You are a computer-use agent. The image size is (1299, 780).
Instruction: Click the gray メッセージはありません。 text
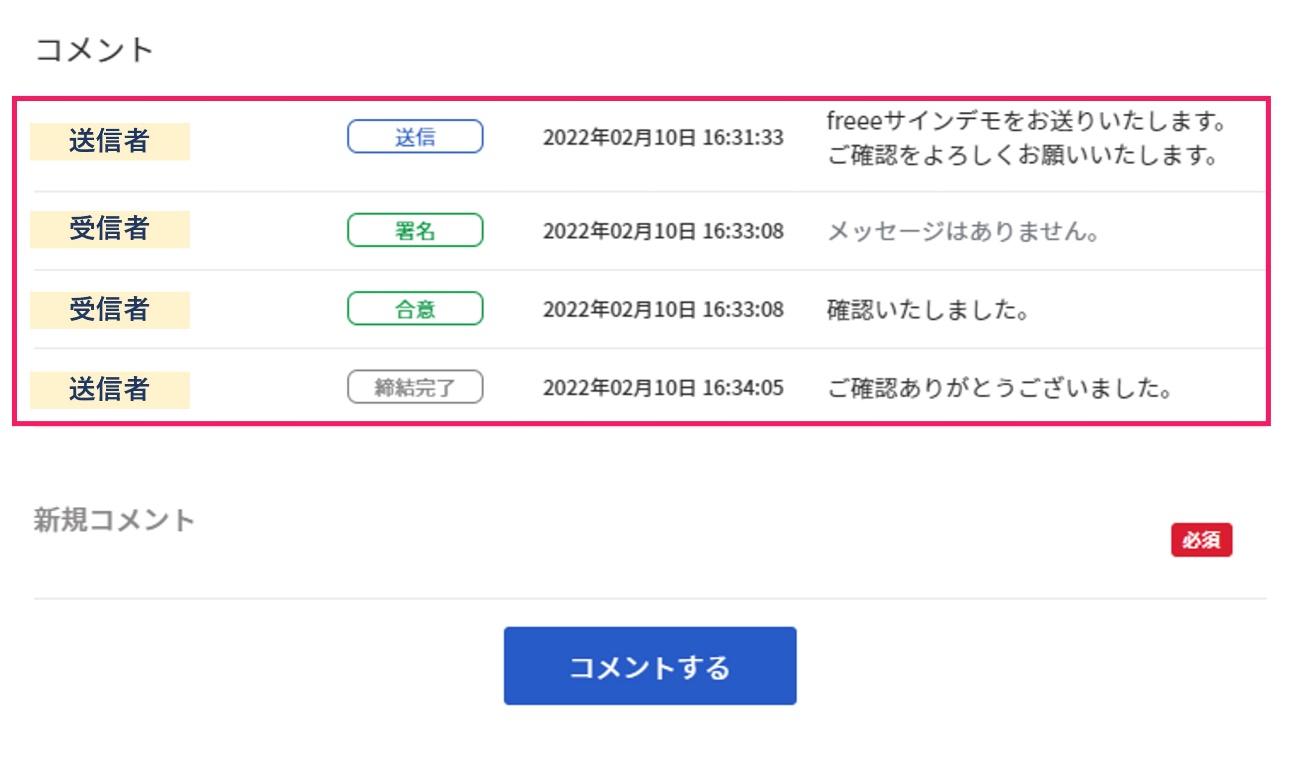tap(964, 232)
